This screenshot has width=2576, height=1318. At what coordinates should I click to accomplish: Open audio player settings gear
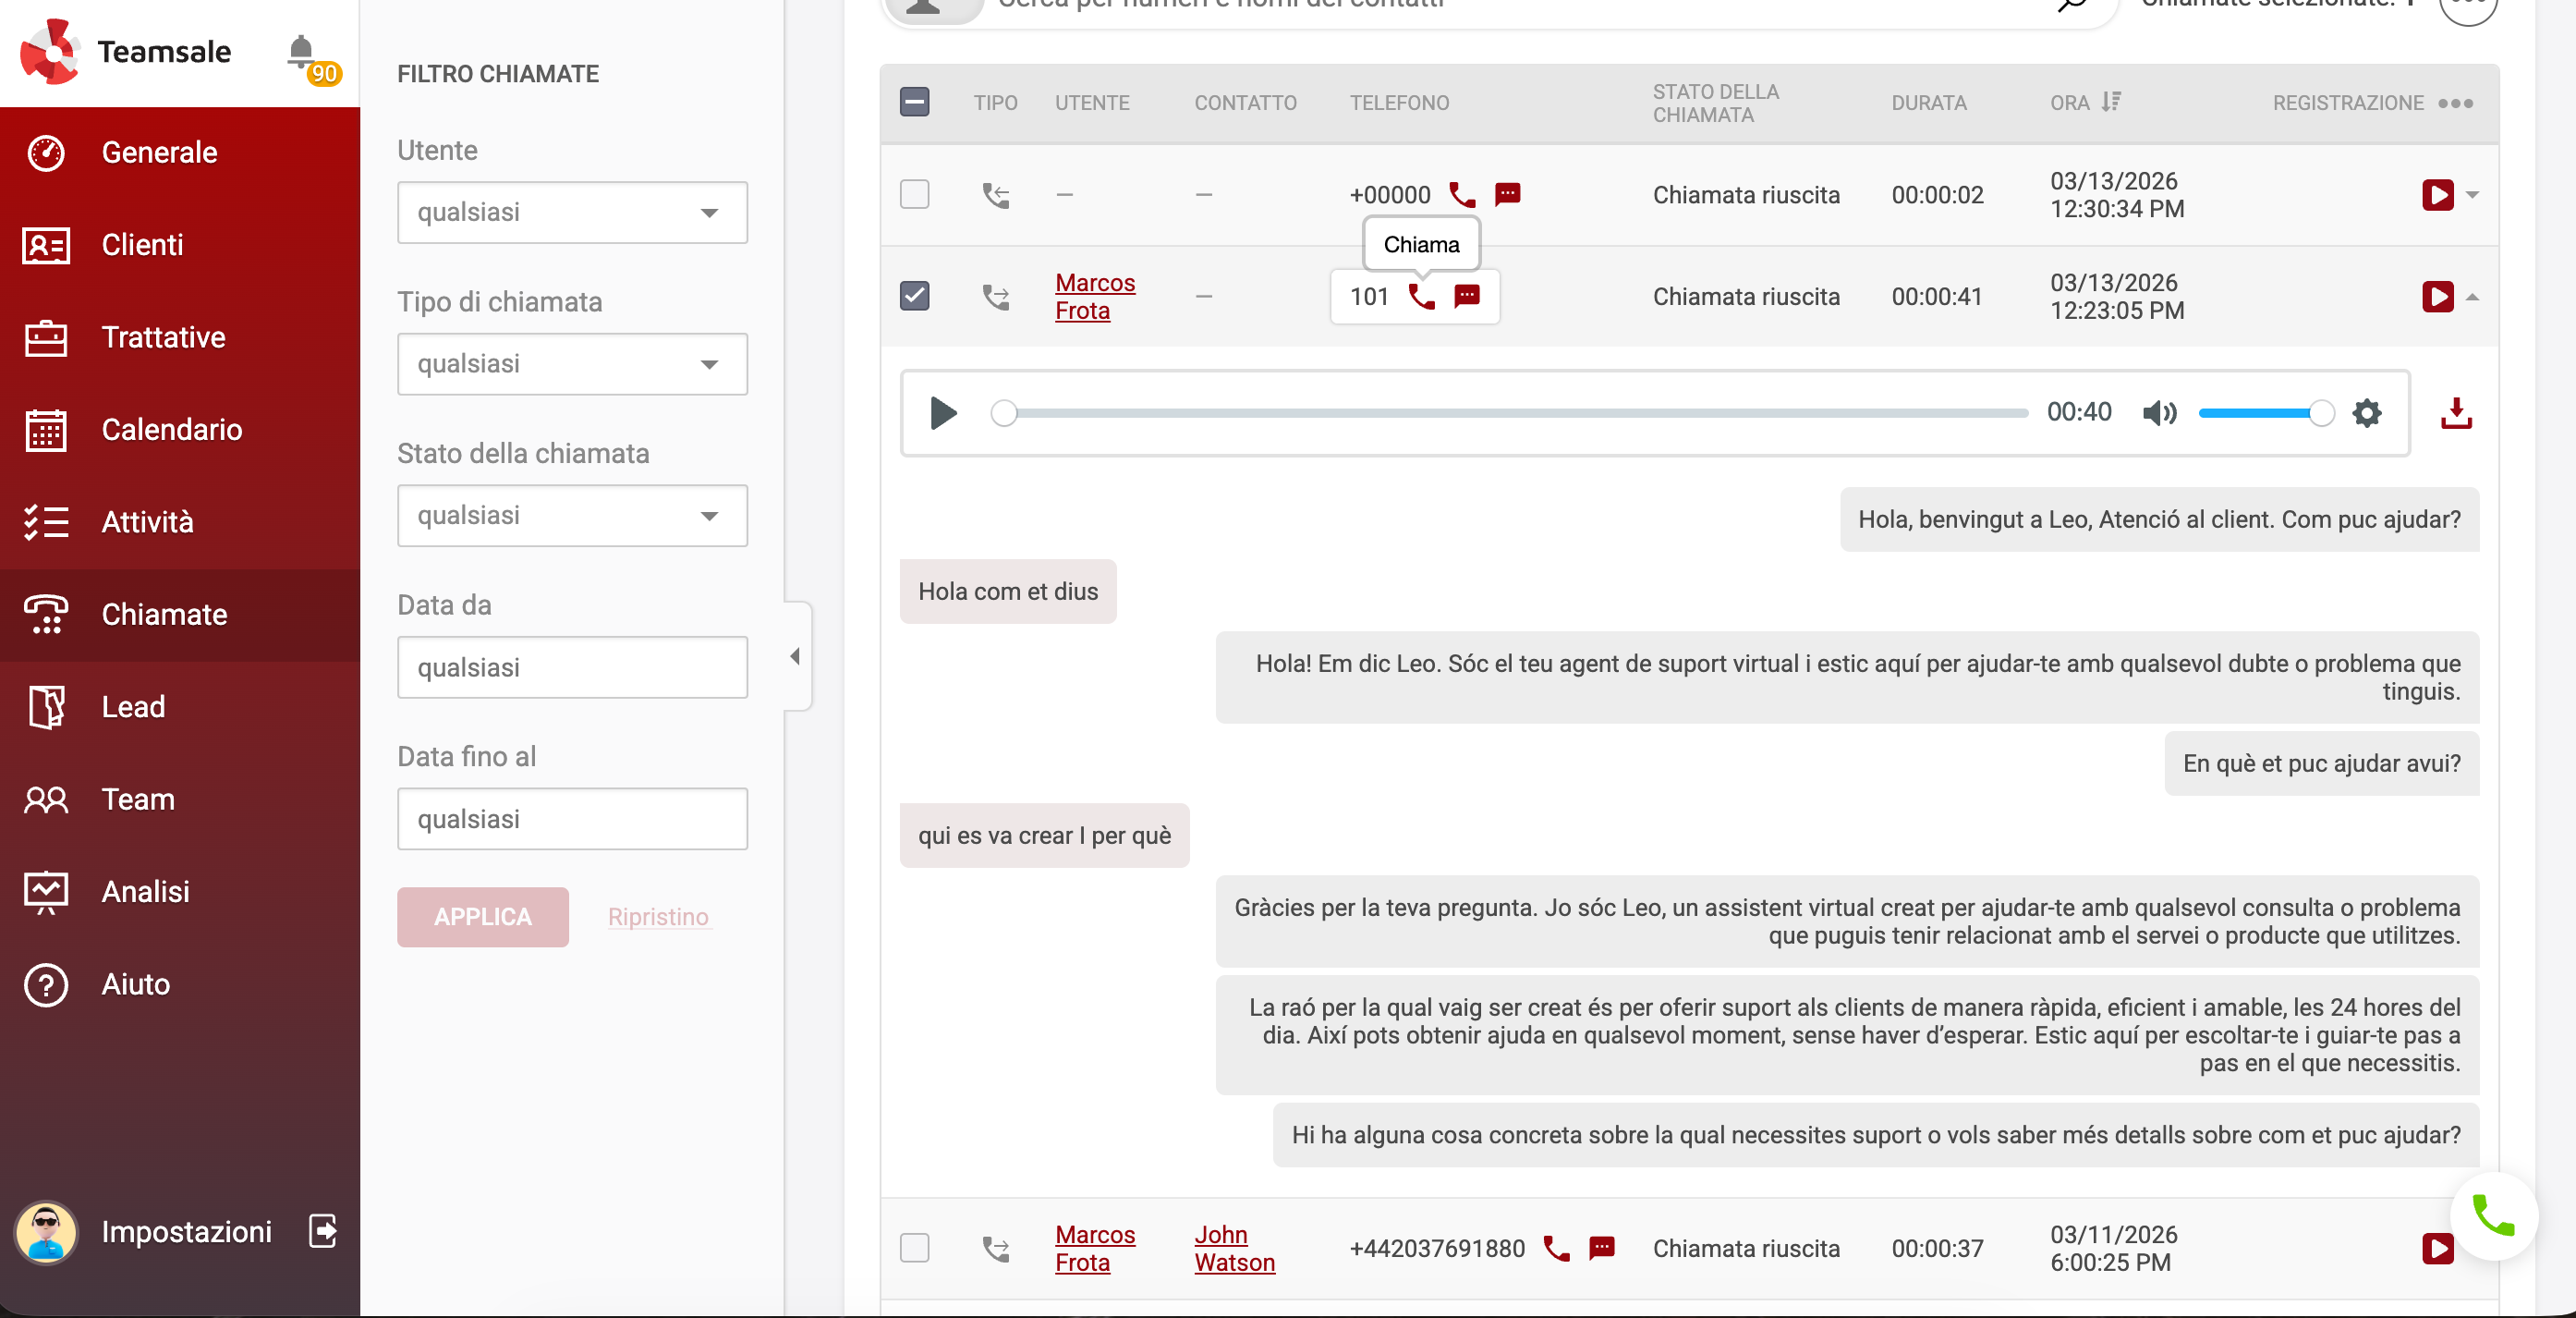tap(2366, 413)
